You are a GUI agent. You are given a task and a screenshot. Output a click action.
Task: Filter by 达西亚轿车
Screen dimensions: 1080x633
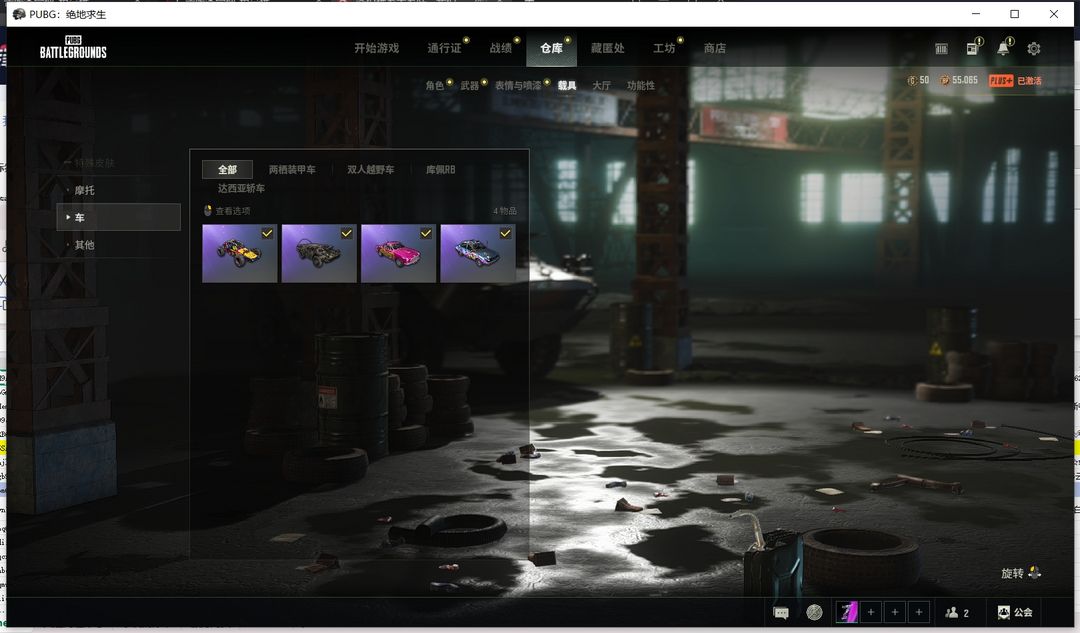point(241,188)
